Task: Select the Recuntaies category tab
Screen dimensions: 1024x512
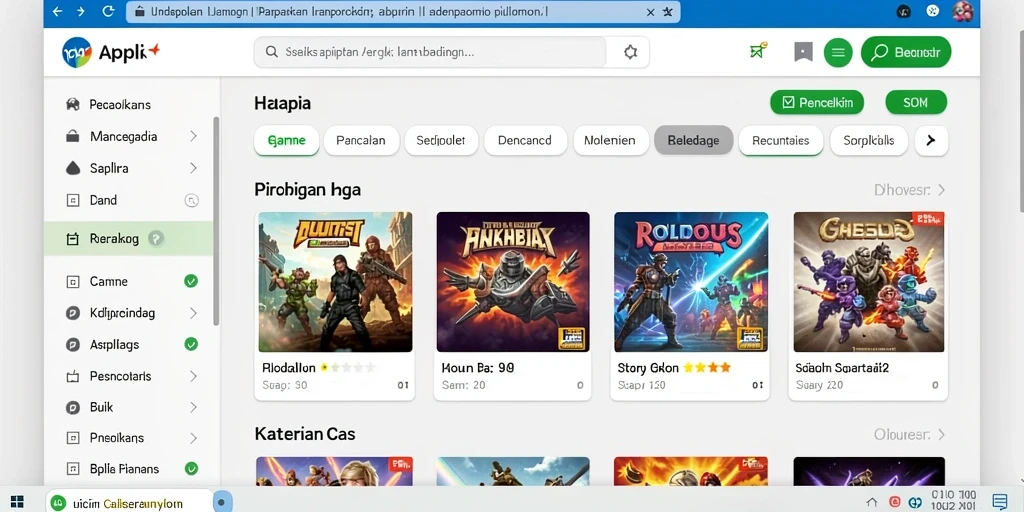Action: pyautogui.click(x=780, y=140)
